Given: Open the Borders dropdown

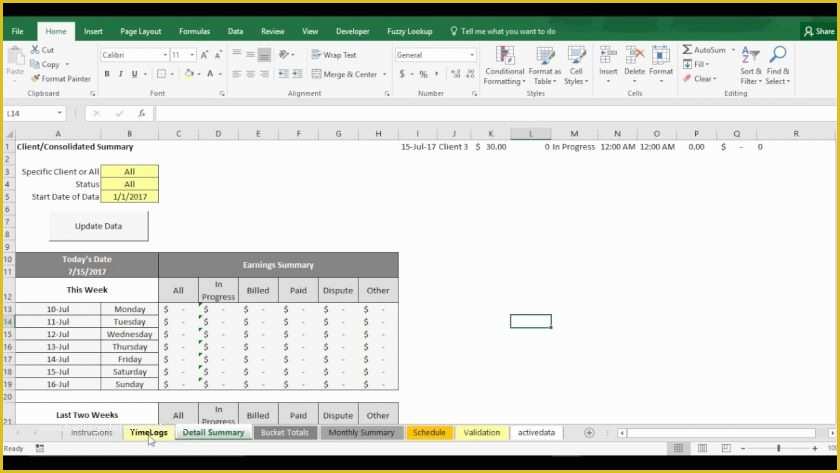Looking at the screenshot, I should pyautogui.click(x=172, y=74).
